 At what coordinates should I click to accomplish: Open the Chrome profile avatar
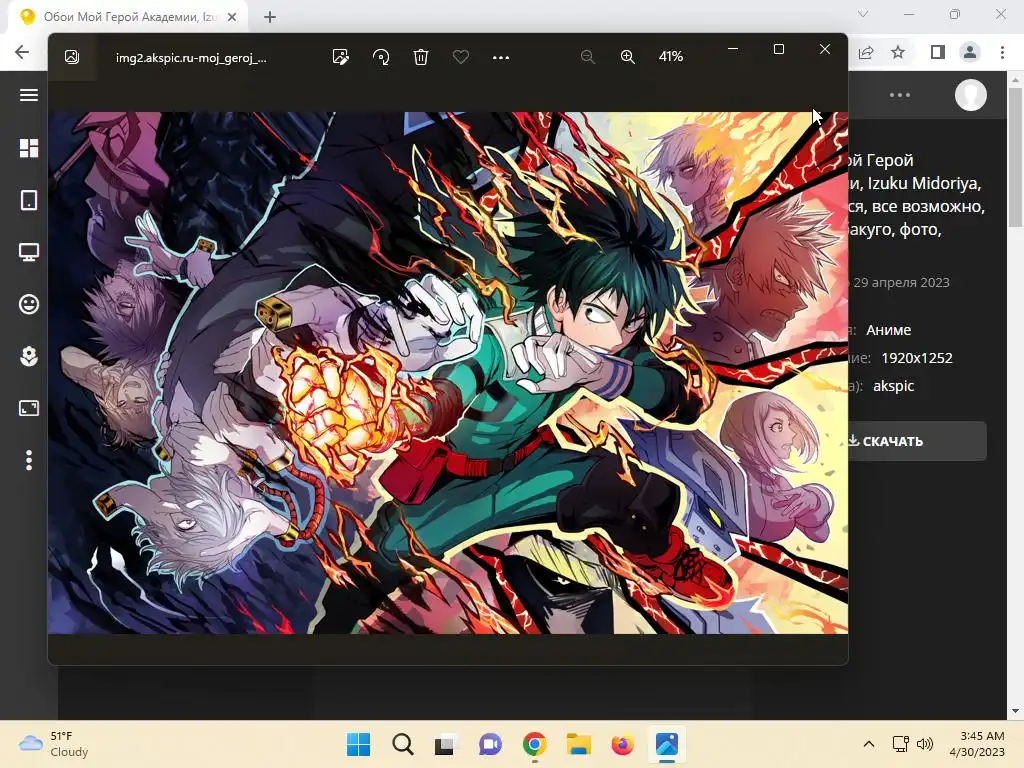tap(970, 52)
